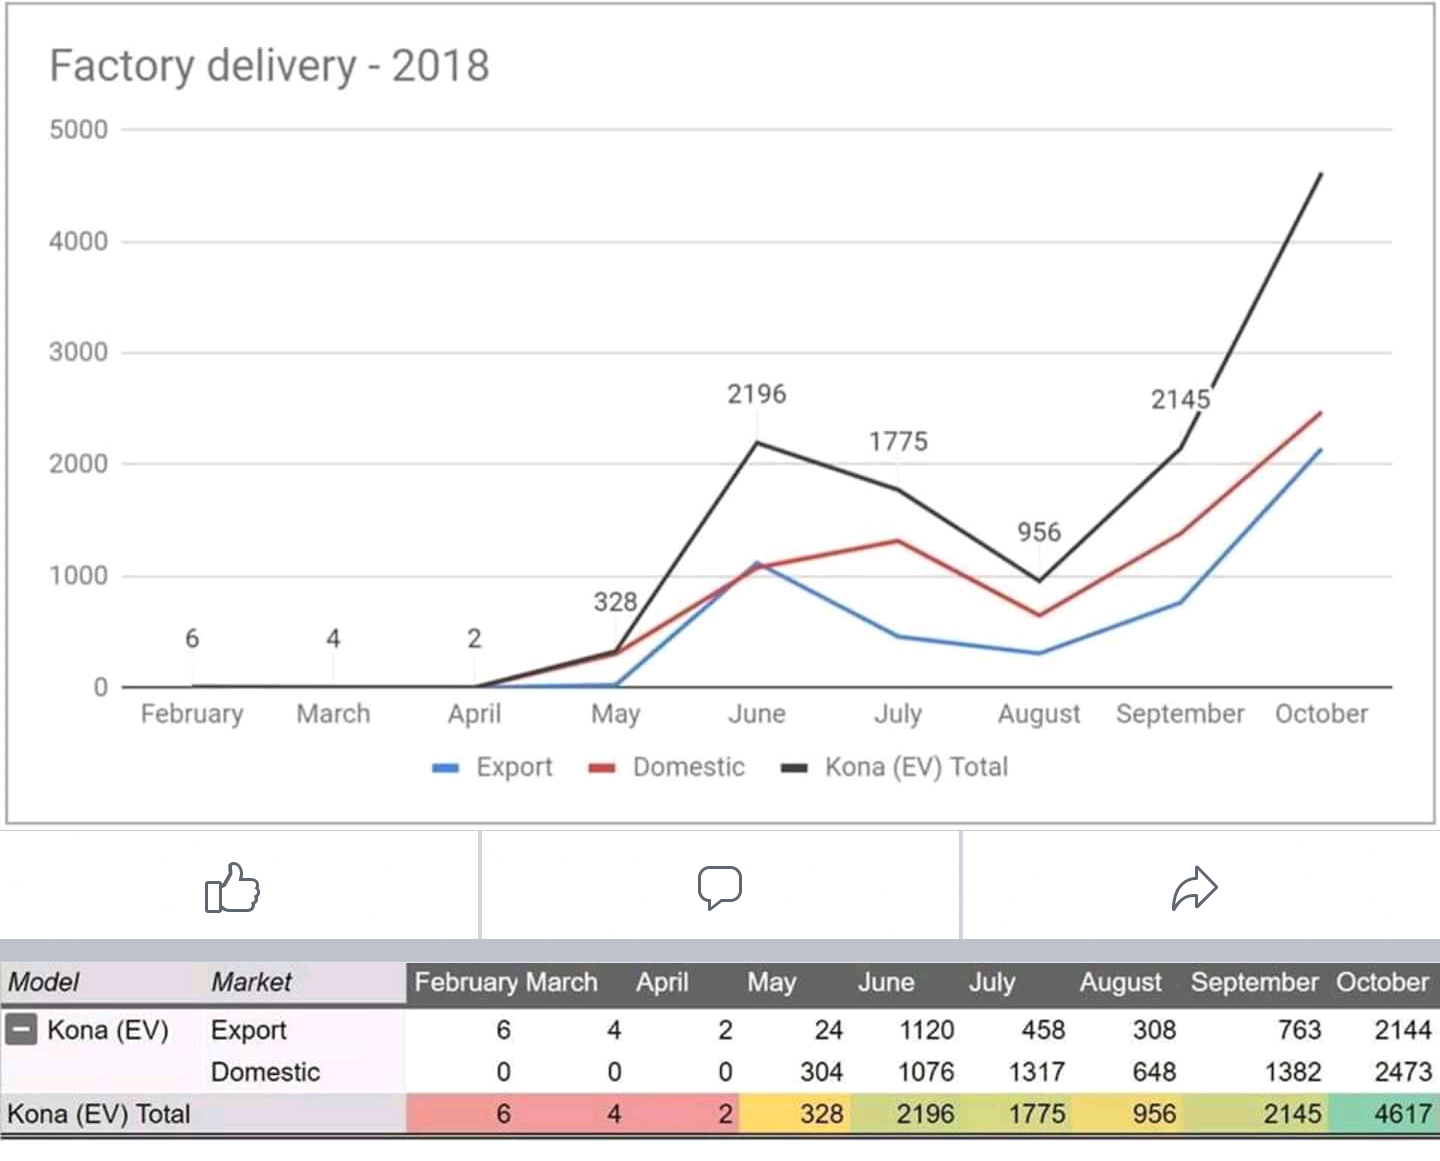Screen dimensions: 1440x1161
Task: Click the June x-axis label
Action: click(x=757, y=714)
